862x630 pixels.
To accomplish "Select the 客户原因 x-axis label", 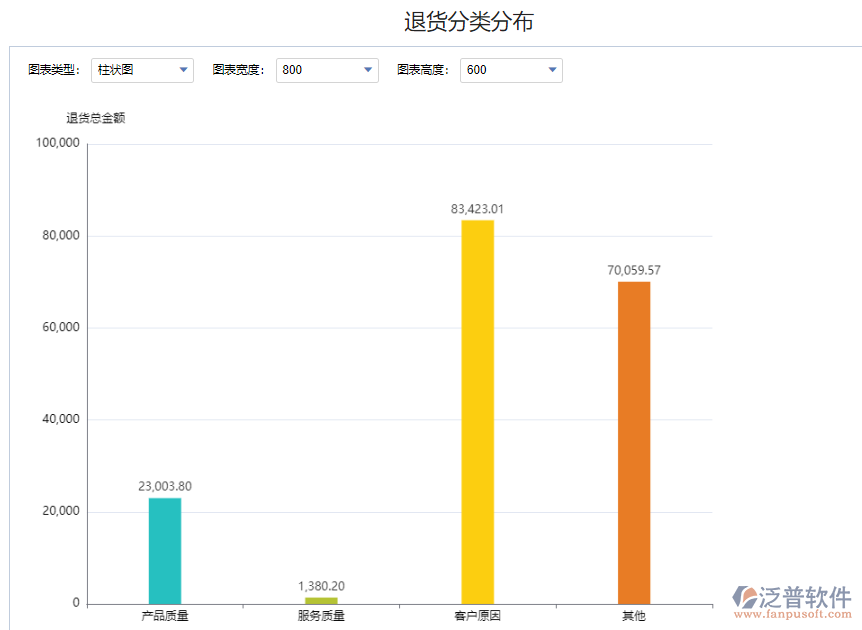I will (477, 617).
